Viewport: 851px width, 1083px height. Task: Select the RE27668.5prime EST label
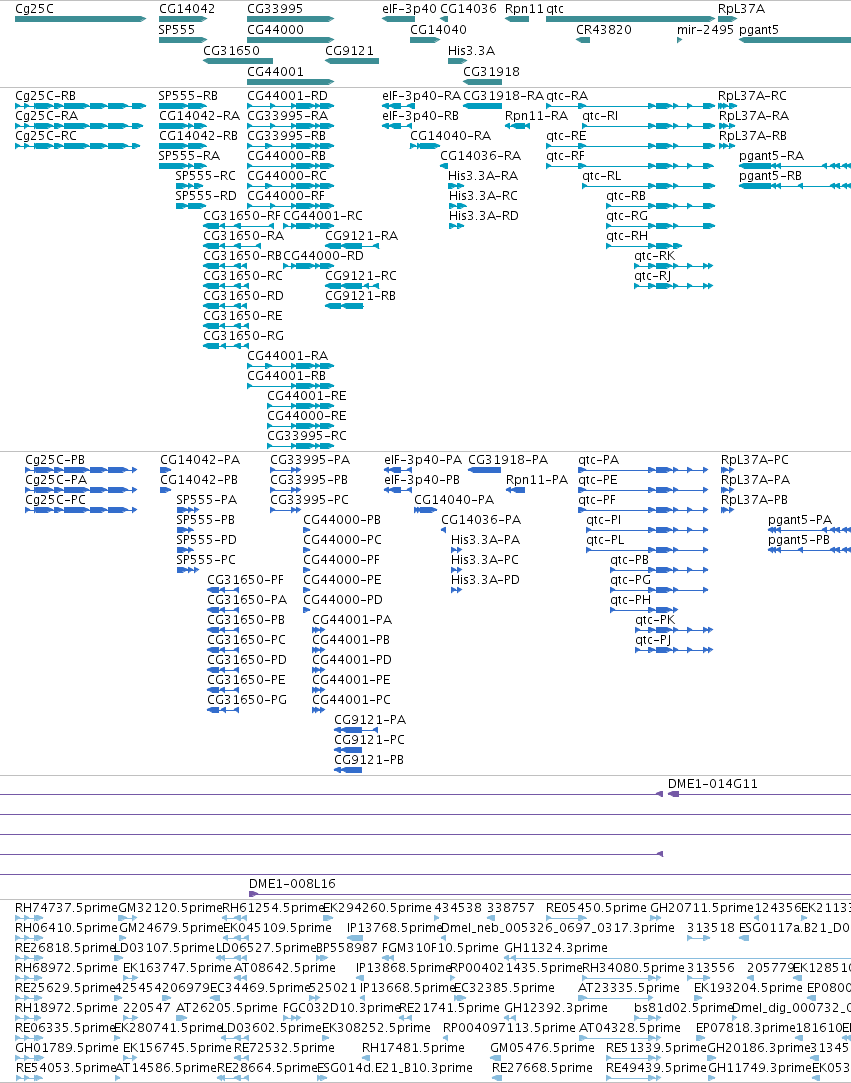(x=542, y=1068)
